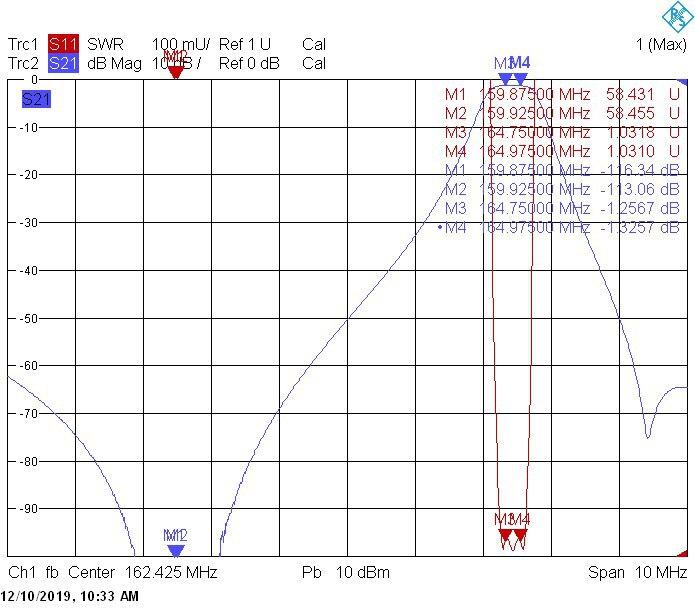The height and width of the screenshot is (613, 695).
Task: Select blue M1/M2 marker triangle at bottom
Action: click(176, 551)
